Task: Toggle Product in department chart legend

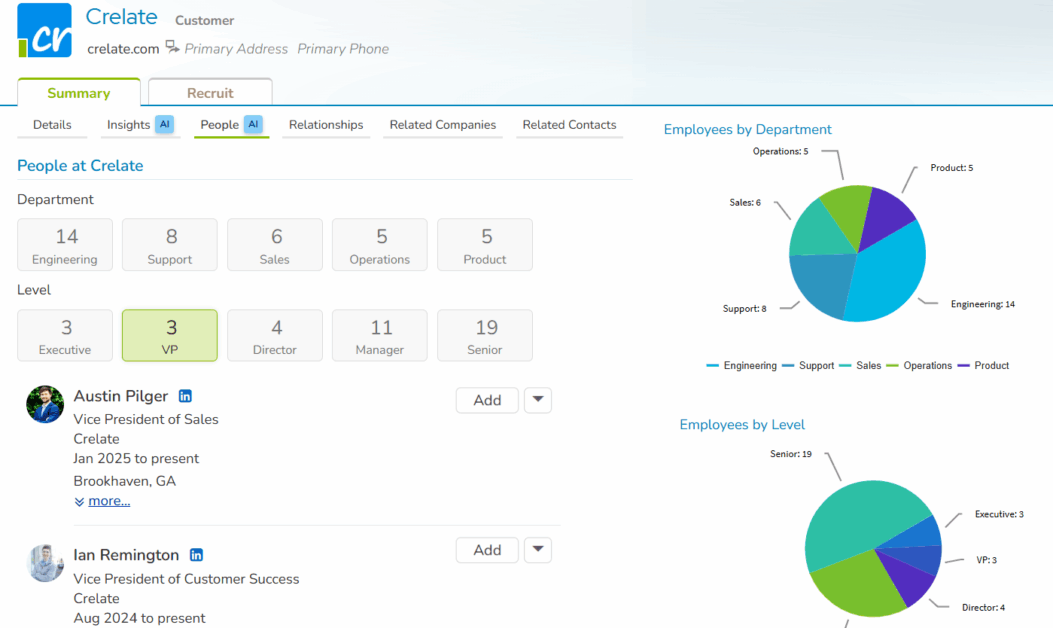Action: pyautogui.click(x=983, y=365)
